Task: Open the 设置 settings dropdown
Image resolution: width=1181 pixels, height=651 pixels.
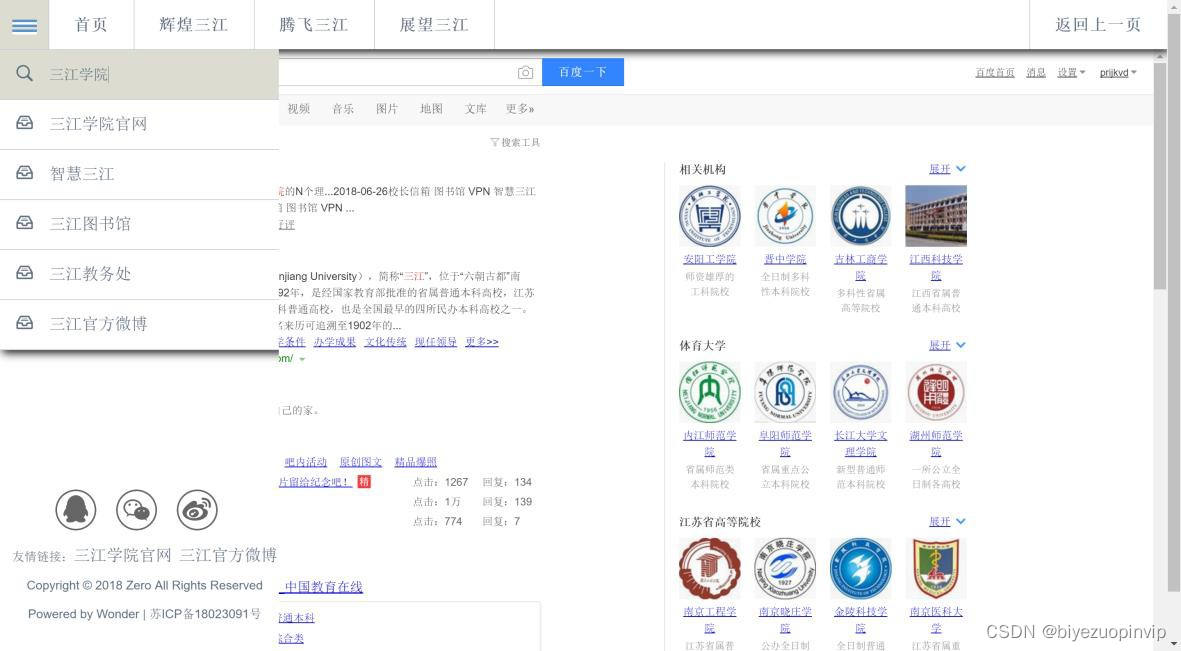Action: (1070, 72)
